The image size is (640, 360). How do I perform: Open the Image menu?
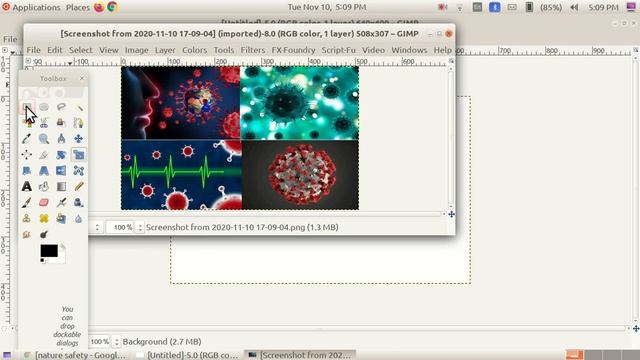click(136, 50)
